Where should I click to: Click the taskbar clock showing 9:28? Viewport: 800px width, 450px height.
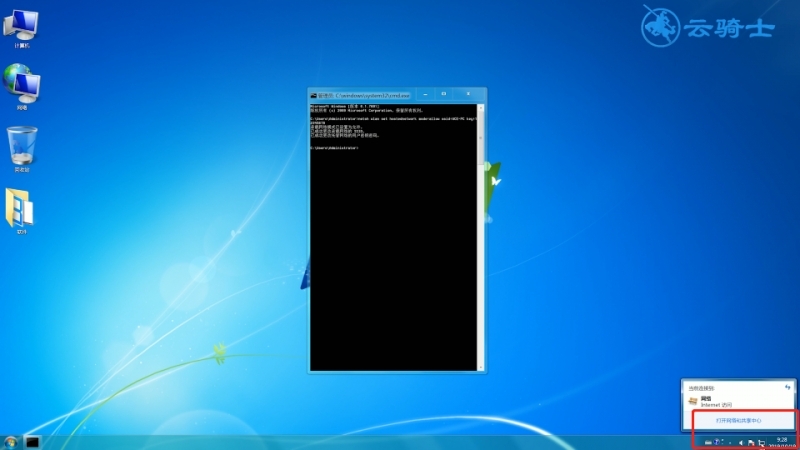click(782, 442)
